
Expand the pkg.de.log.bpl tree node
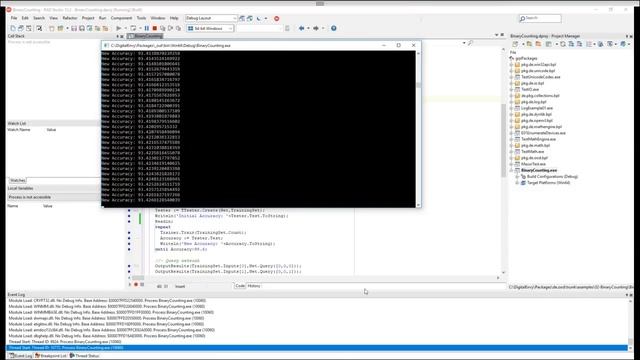pyautogui.click(x=511, y=102)
